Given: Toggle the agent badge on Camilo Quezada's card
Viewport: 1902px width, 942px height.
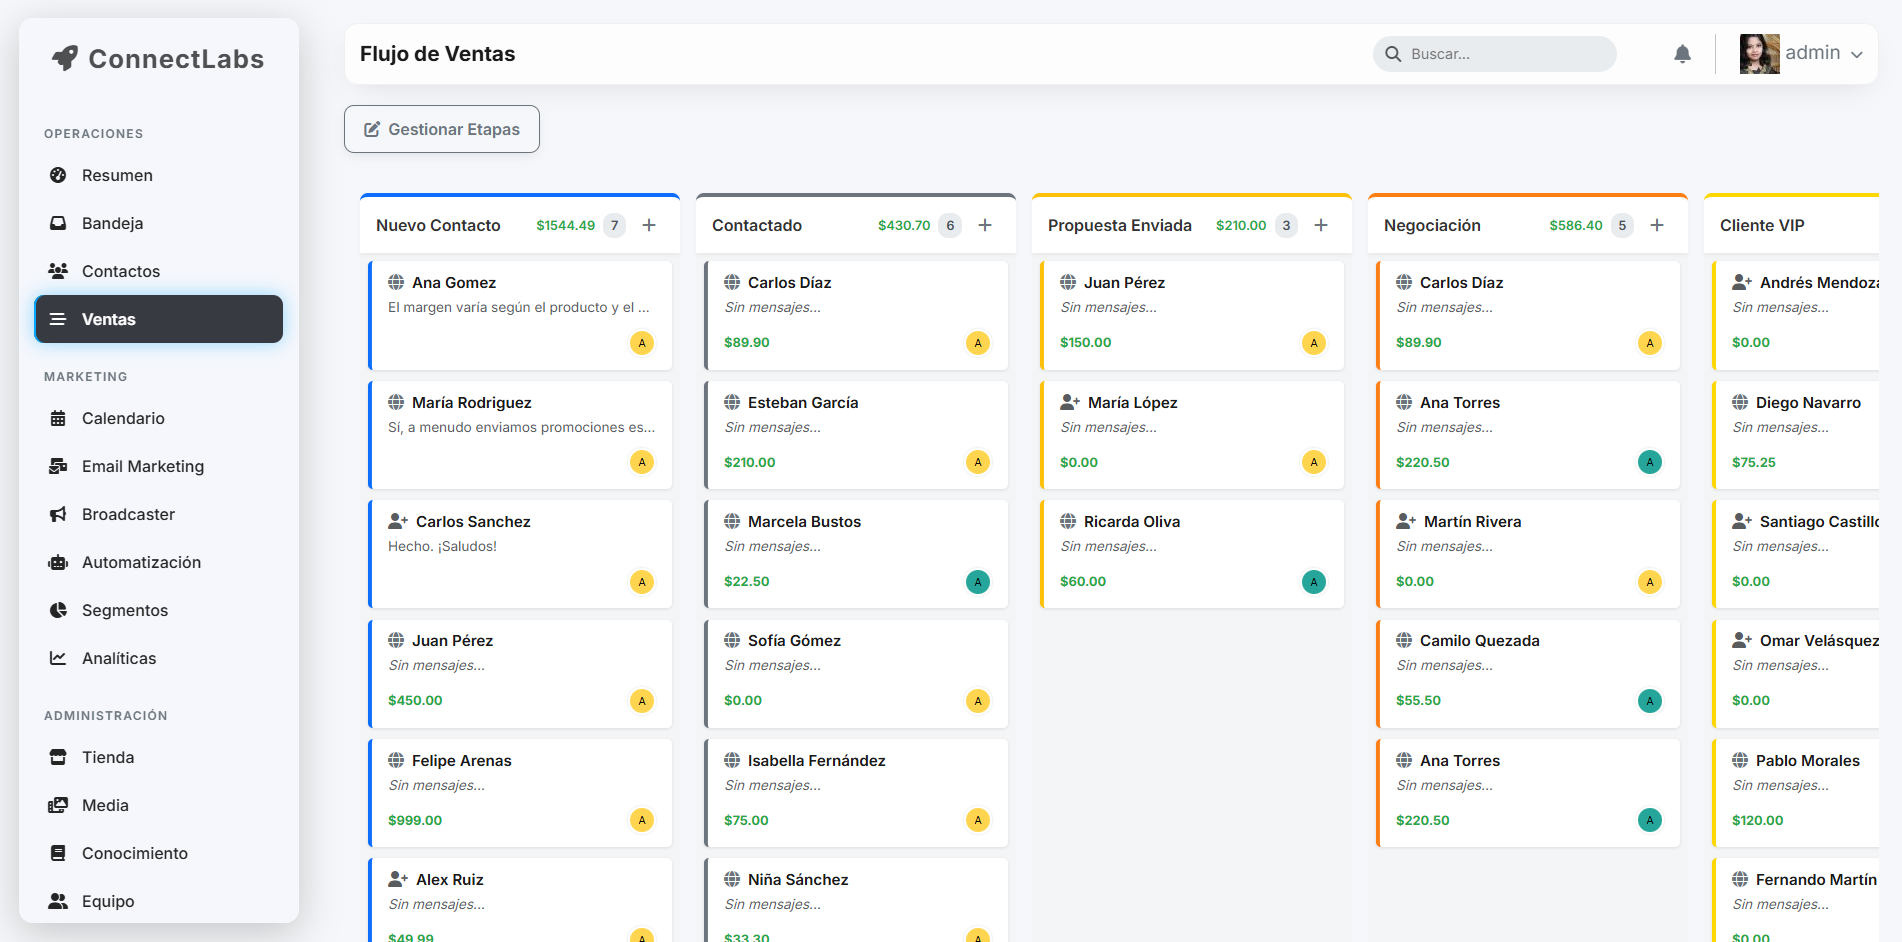Looking at the screenshot, I should [1650, 700].
